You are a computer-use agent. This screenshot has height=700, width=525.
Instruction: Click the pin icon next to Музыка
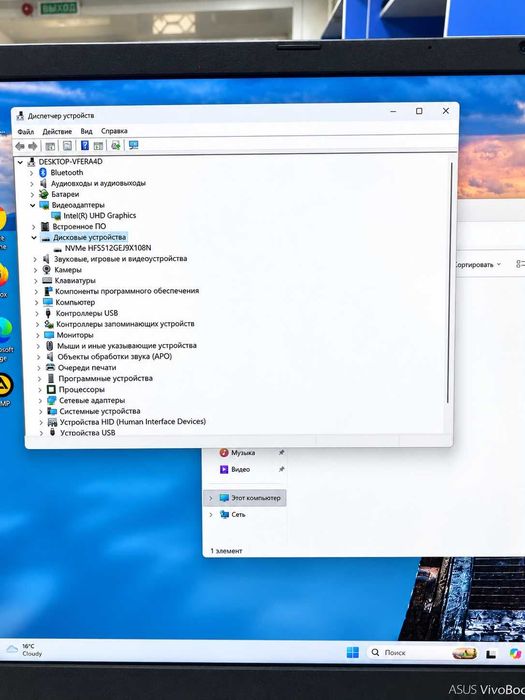tap(281, 453)
